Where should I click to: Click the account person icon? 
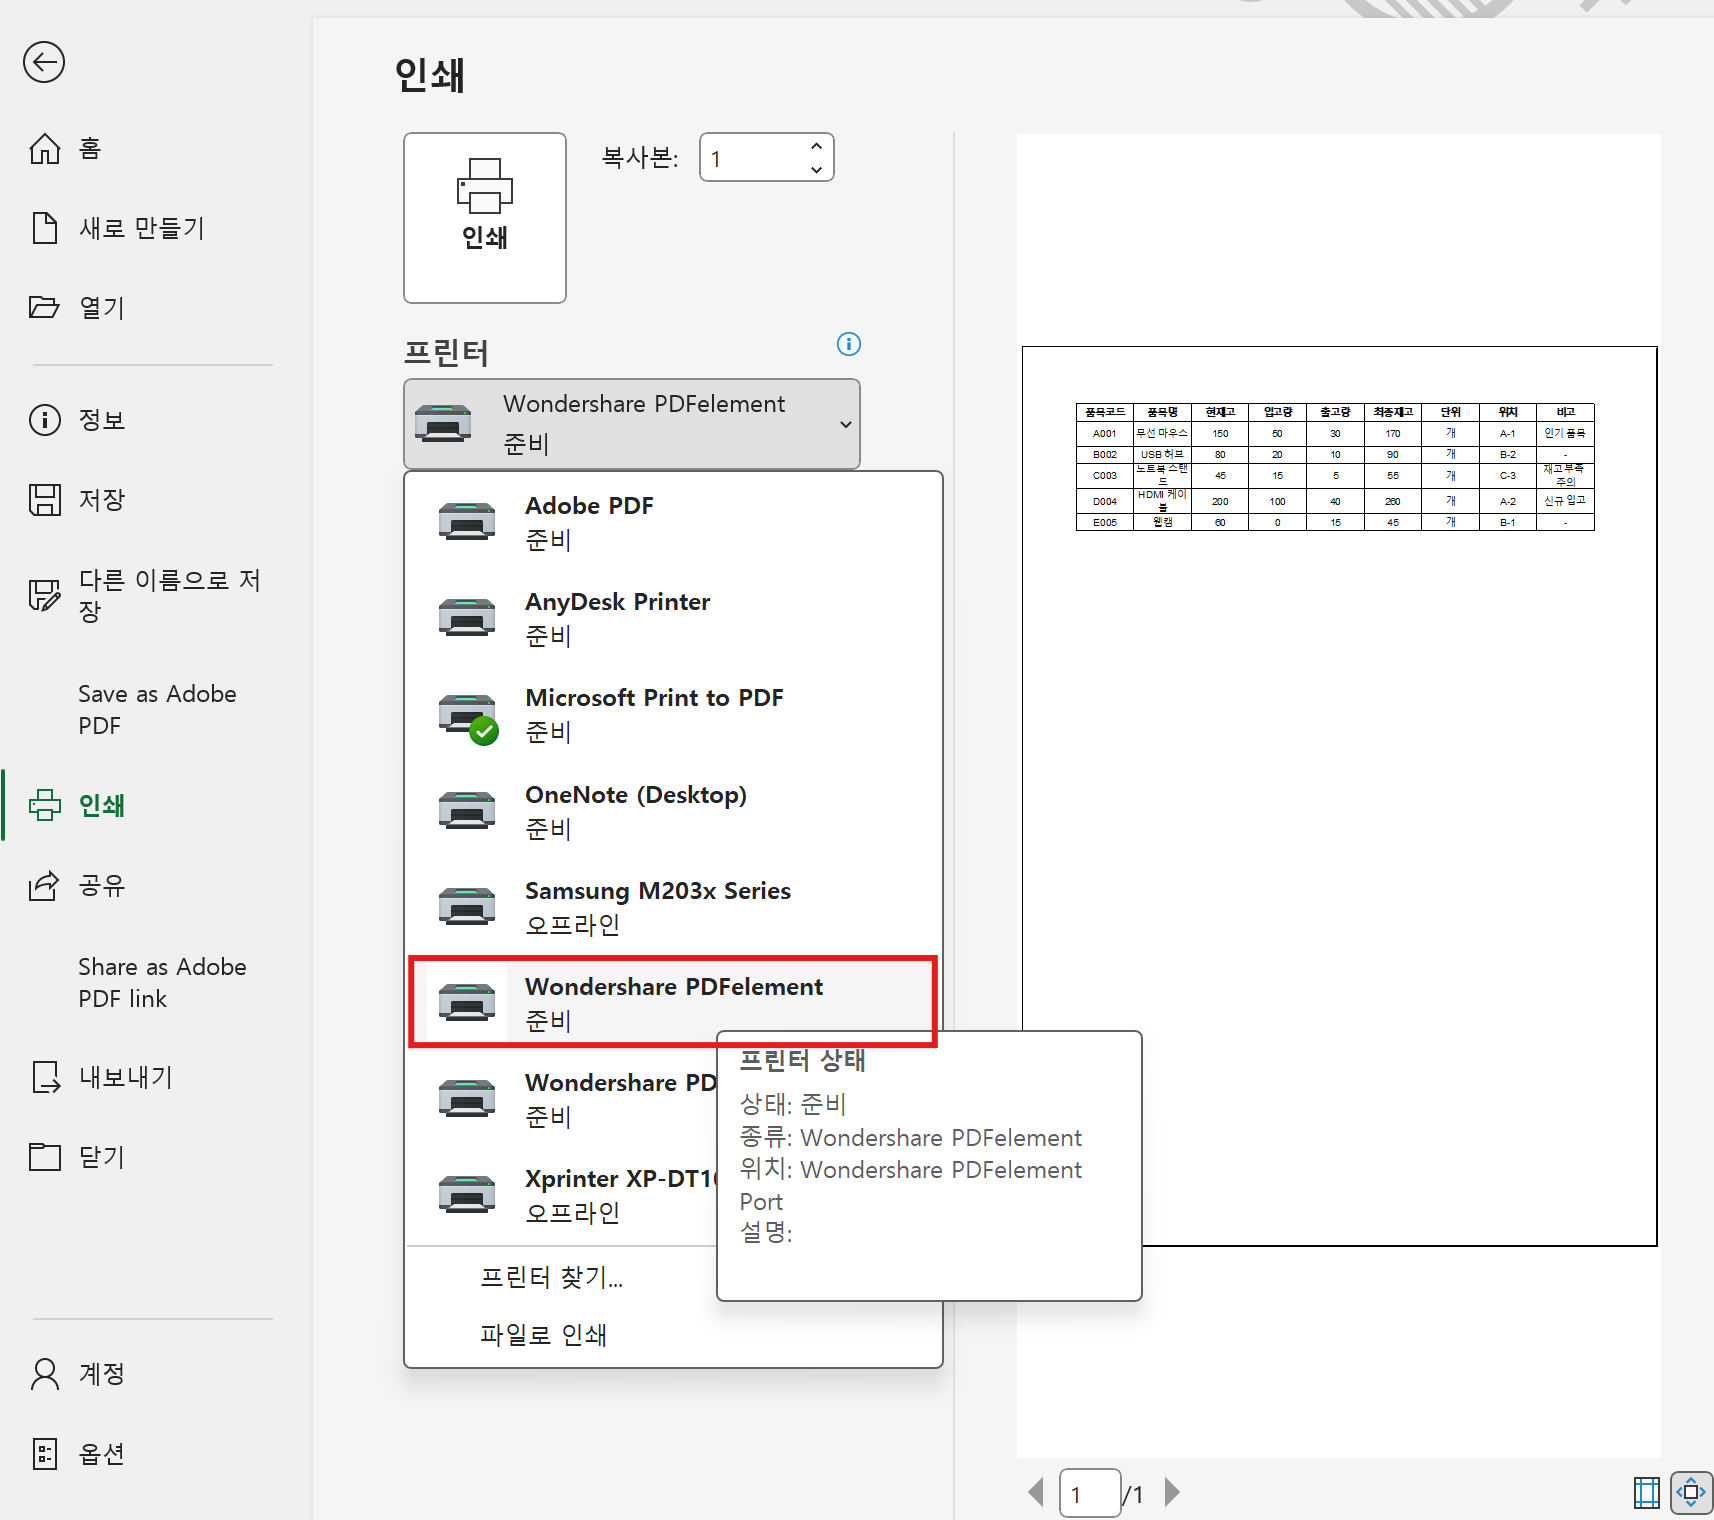coord(44,1374)
